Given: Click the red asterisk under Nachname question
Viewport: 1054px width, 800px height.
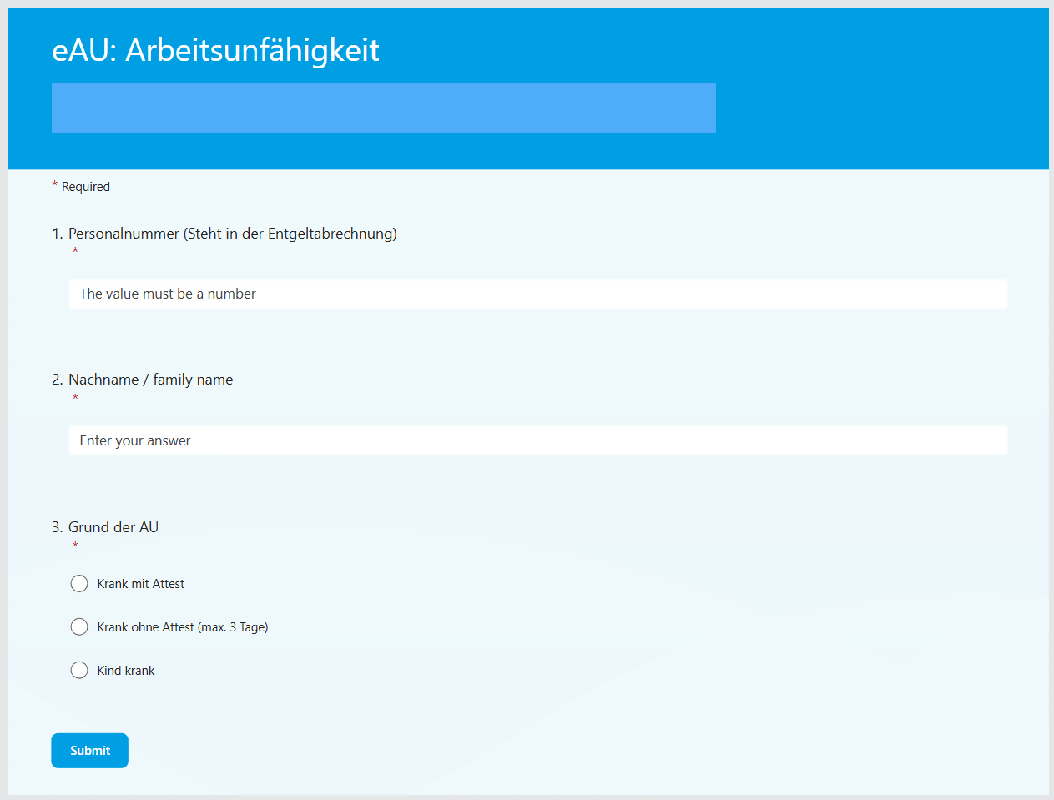Looking at the screenshot, I should pyautogui.click(x=75, y=398).
